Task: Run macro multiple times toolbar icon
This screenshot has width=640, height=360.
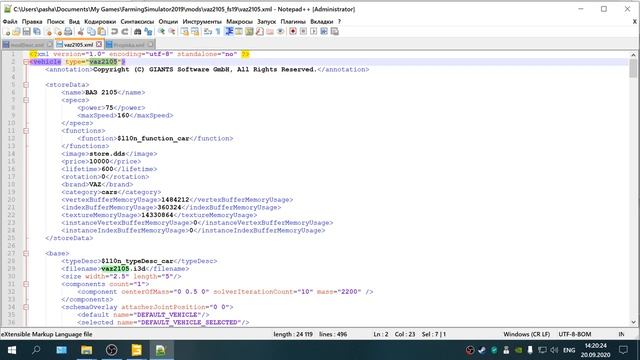Action: click(x=324, y=31)
